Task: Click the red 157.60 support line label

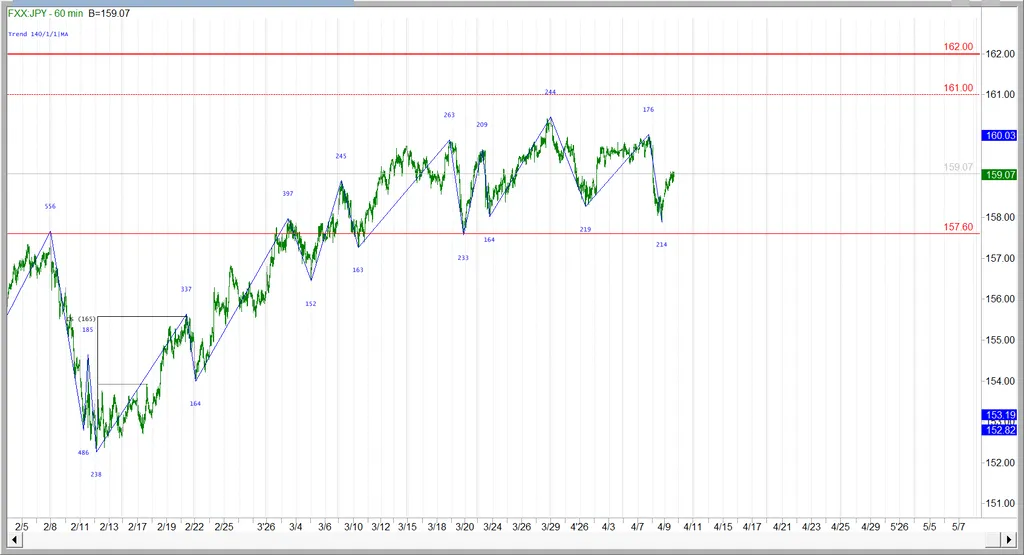Action: [958, 227]
